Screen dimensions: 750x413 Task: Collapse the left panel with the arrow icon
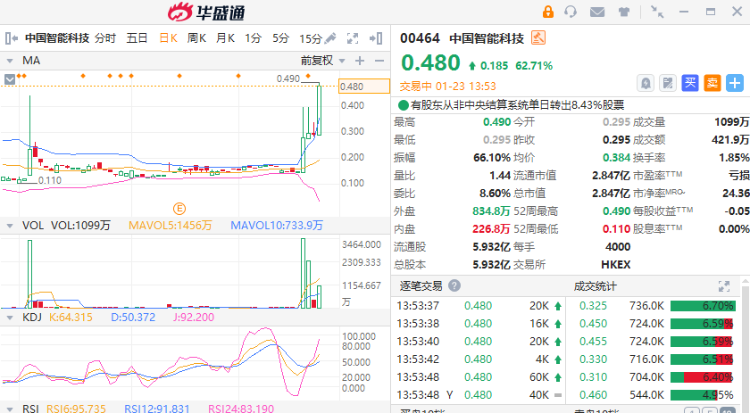click(x=11, y=38)
